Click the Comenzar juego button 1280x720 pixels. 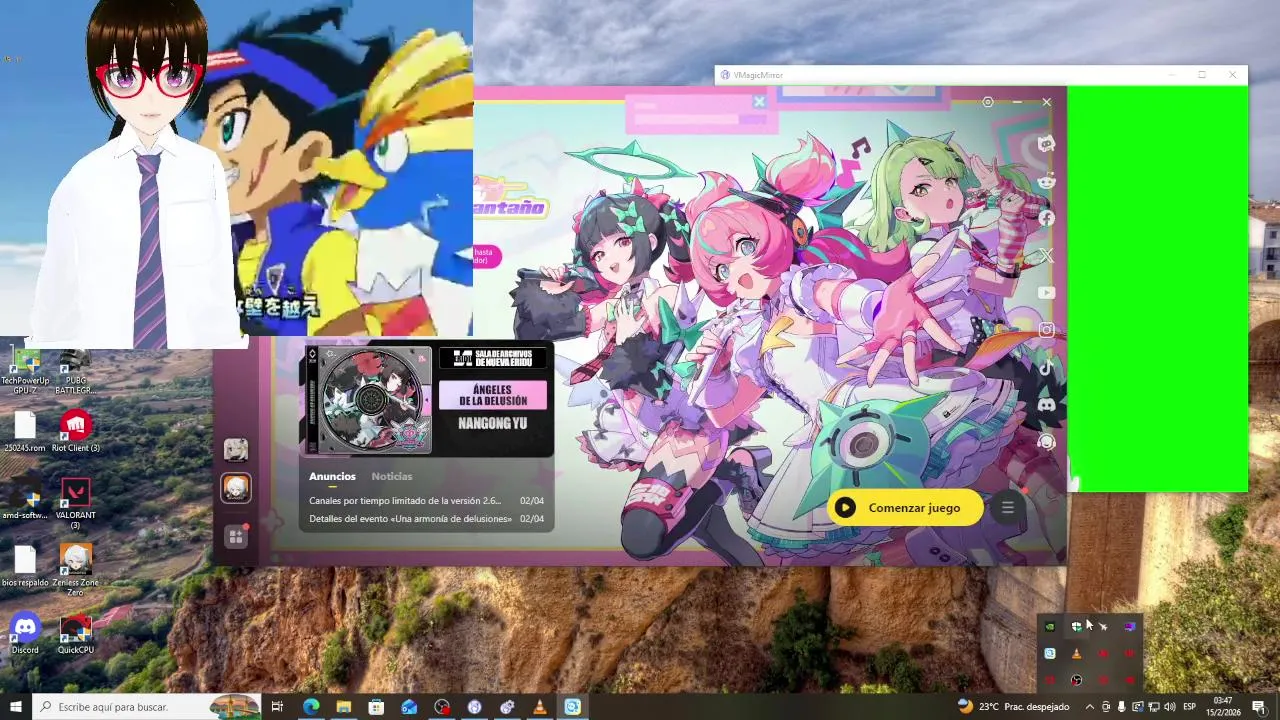click(x=905, y=507)
